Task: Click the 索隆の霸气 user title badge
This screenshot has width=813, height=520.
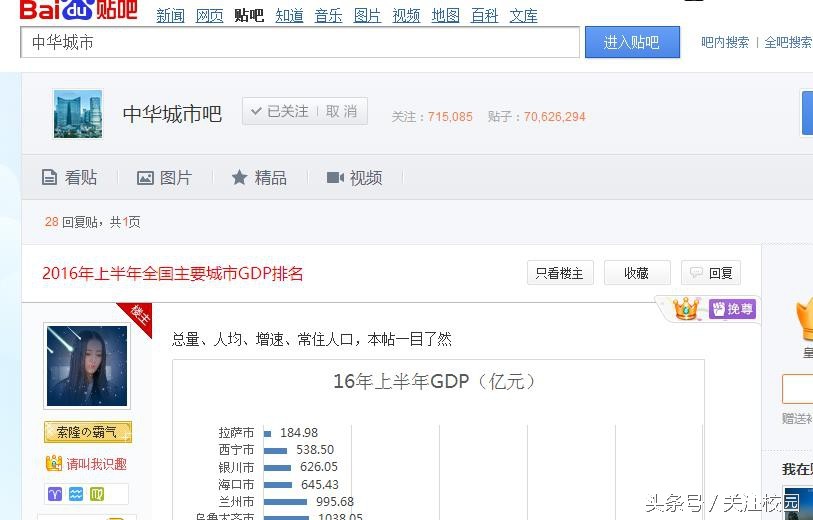Action: 87,433
